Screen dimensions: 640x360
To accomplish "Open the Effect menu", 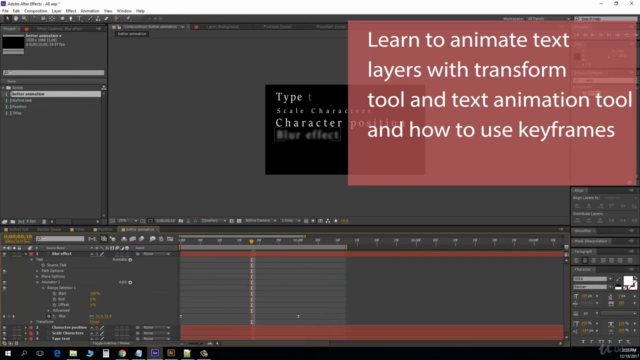I will pos(71,11).
